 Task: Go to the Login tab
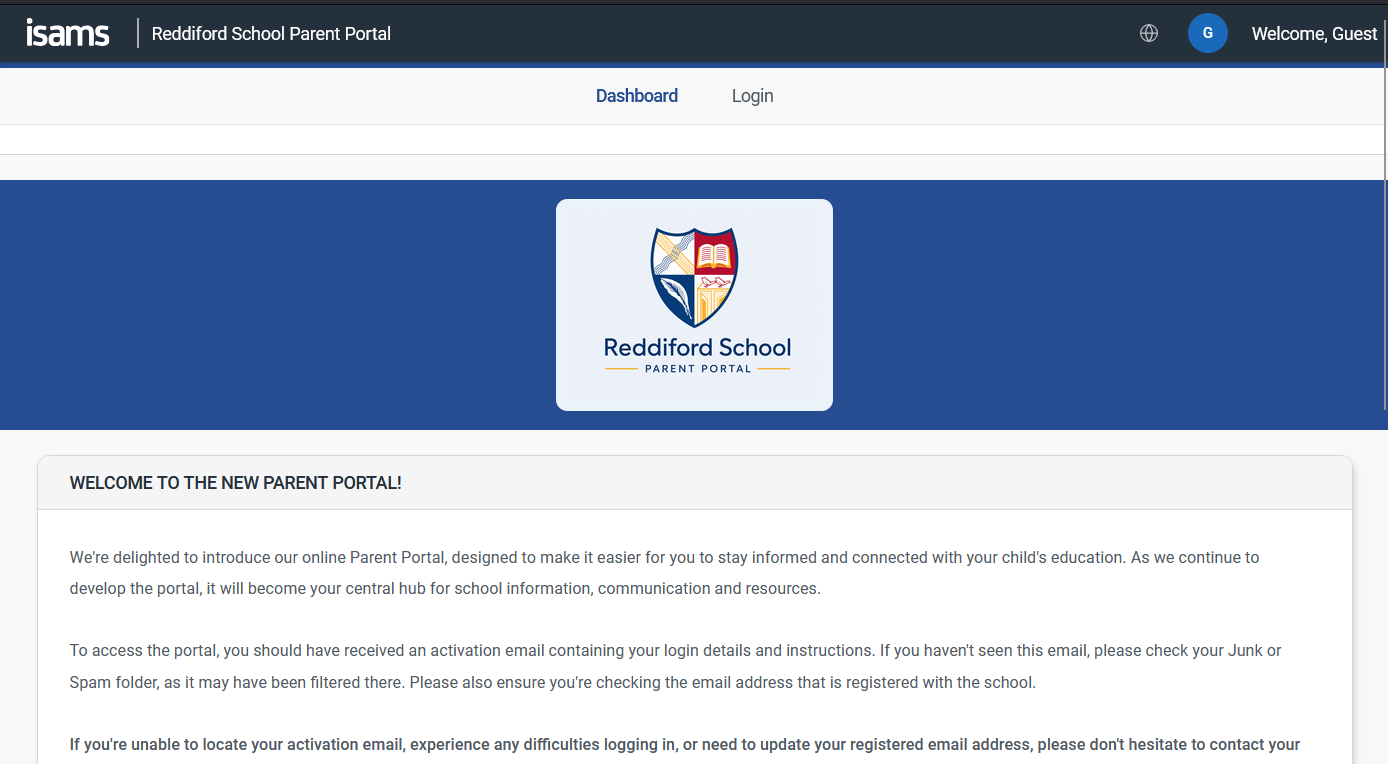(752, 96)
